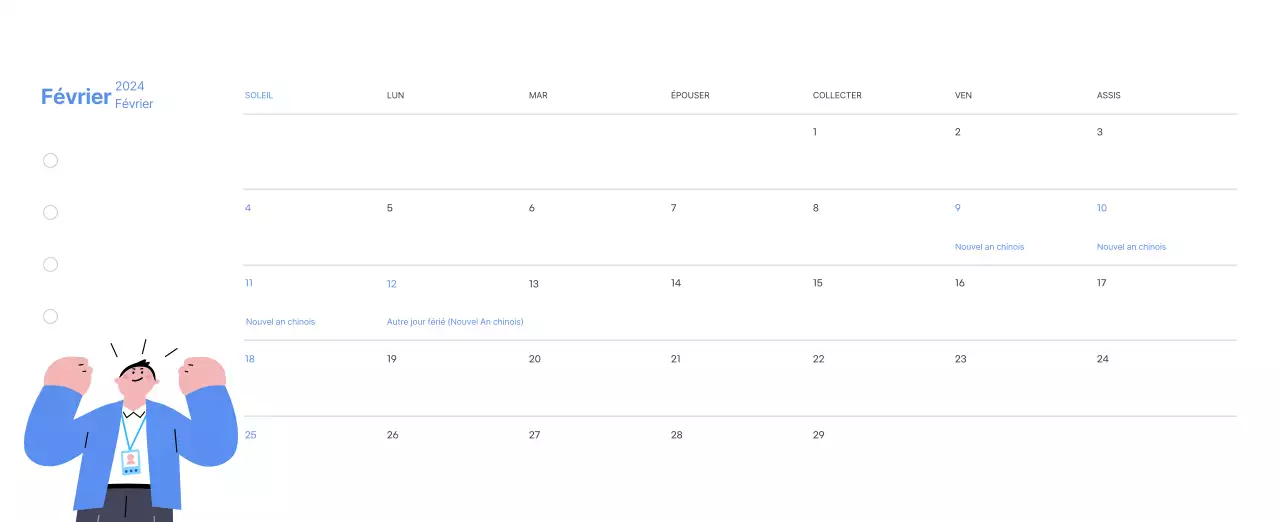Image resolution: width=1280 pixels, height=522 pixels.
Task: Open Nouvel an chinois event on the 9th
Action: click(989, 247)
